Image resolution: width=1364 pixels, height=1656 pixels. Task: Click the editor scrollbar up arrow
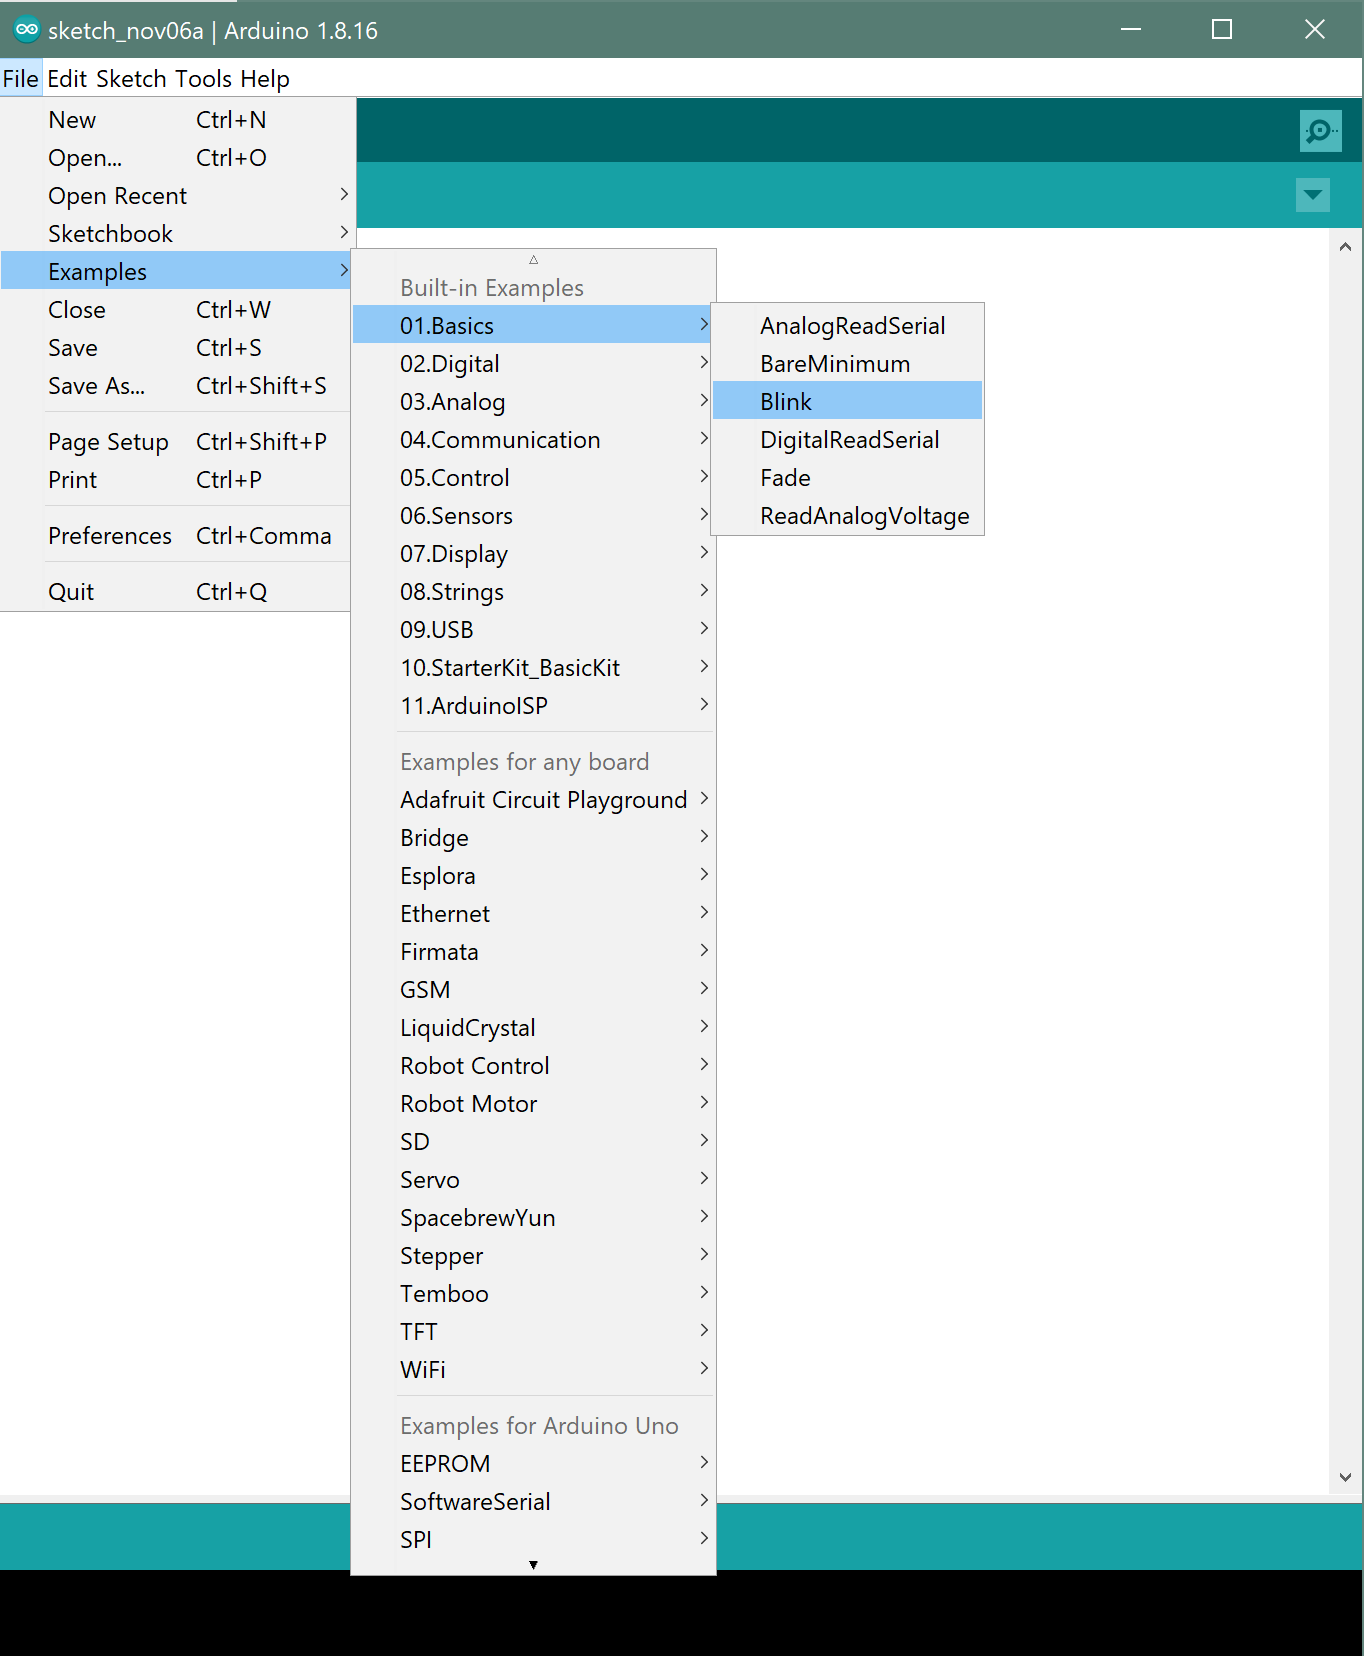click(x=1345, y=246)
